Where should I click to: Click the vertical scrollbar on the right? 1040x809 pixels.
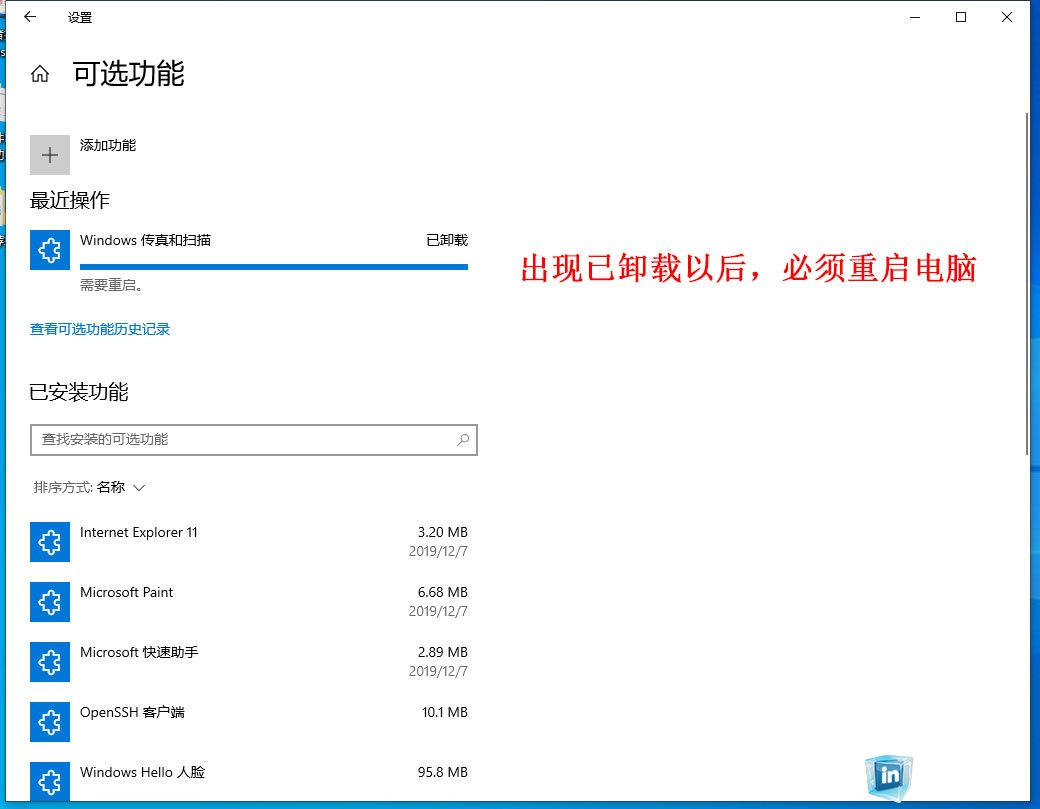coord(1027,284)
